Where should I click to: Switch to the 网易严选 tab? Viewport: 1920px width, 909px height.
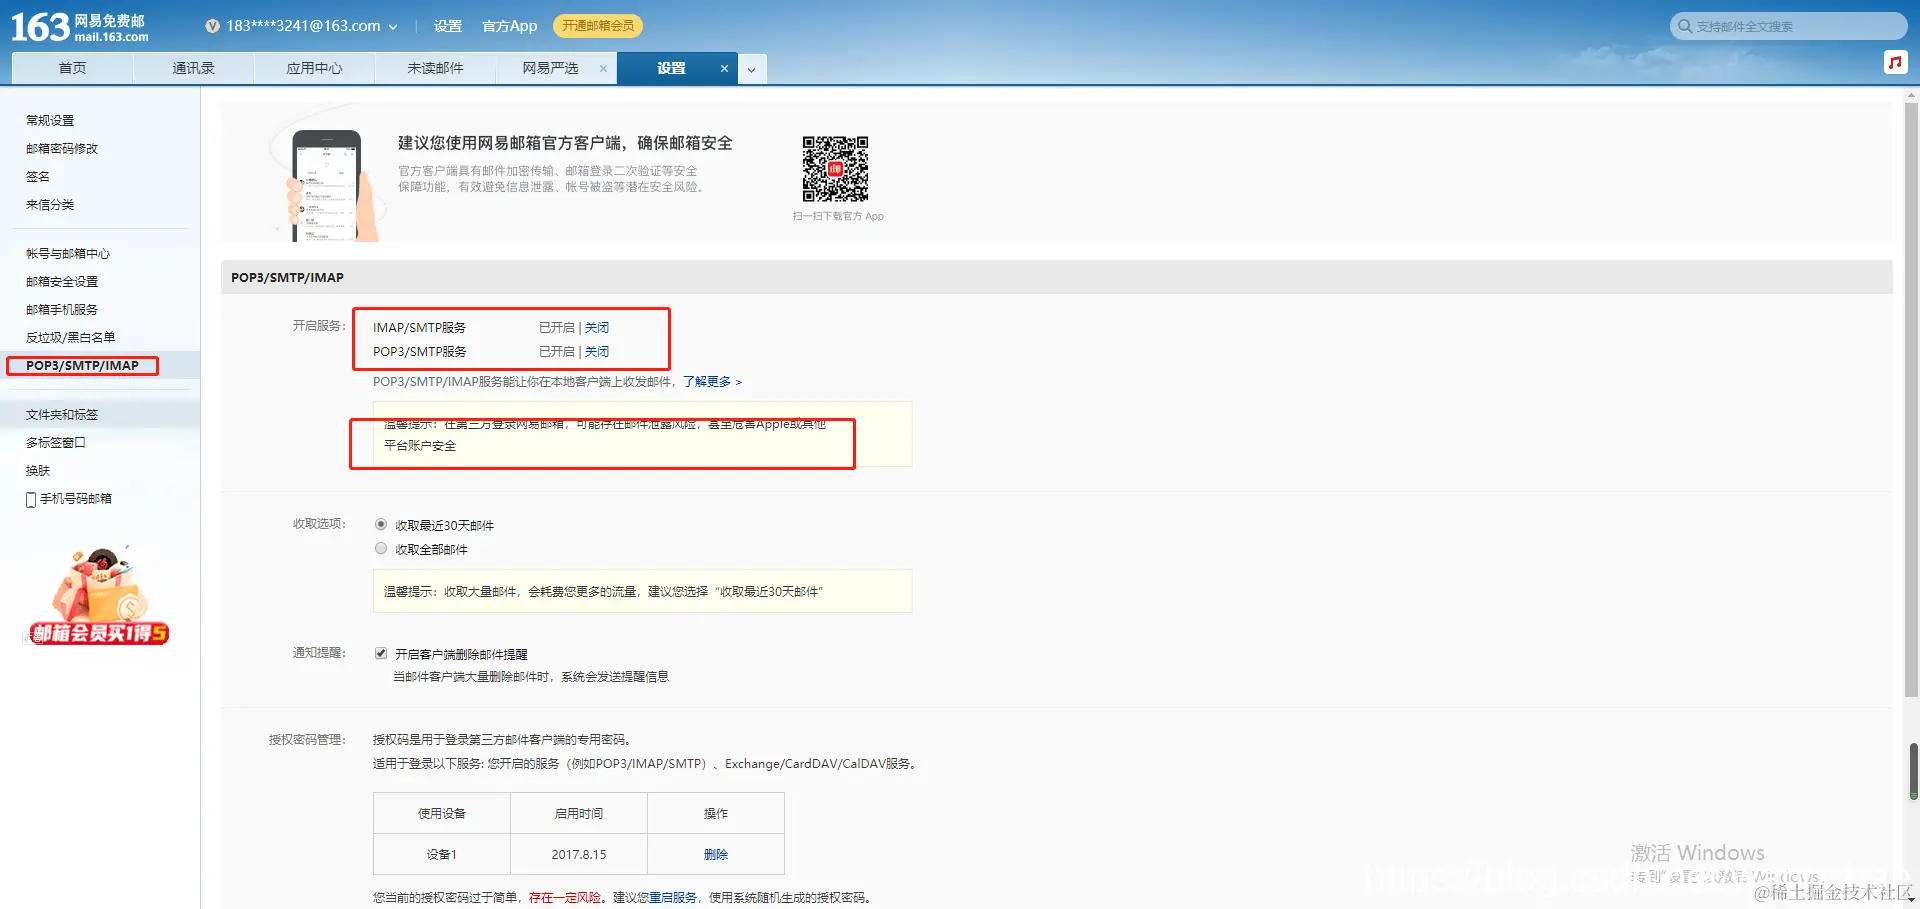pyautogui.click(x=550, y=68)
